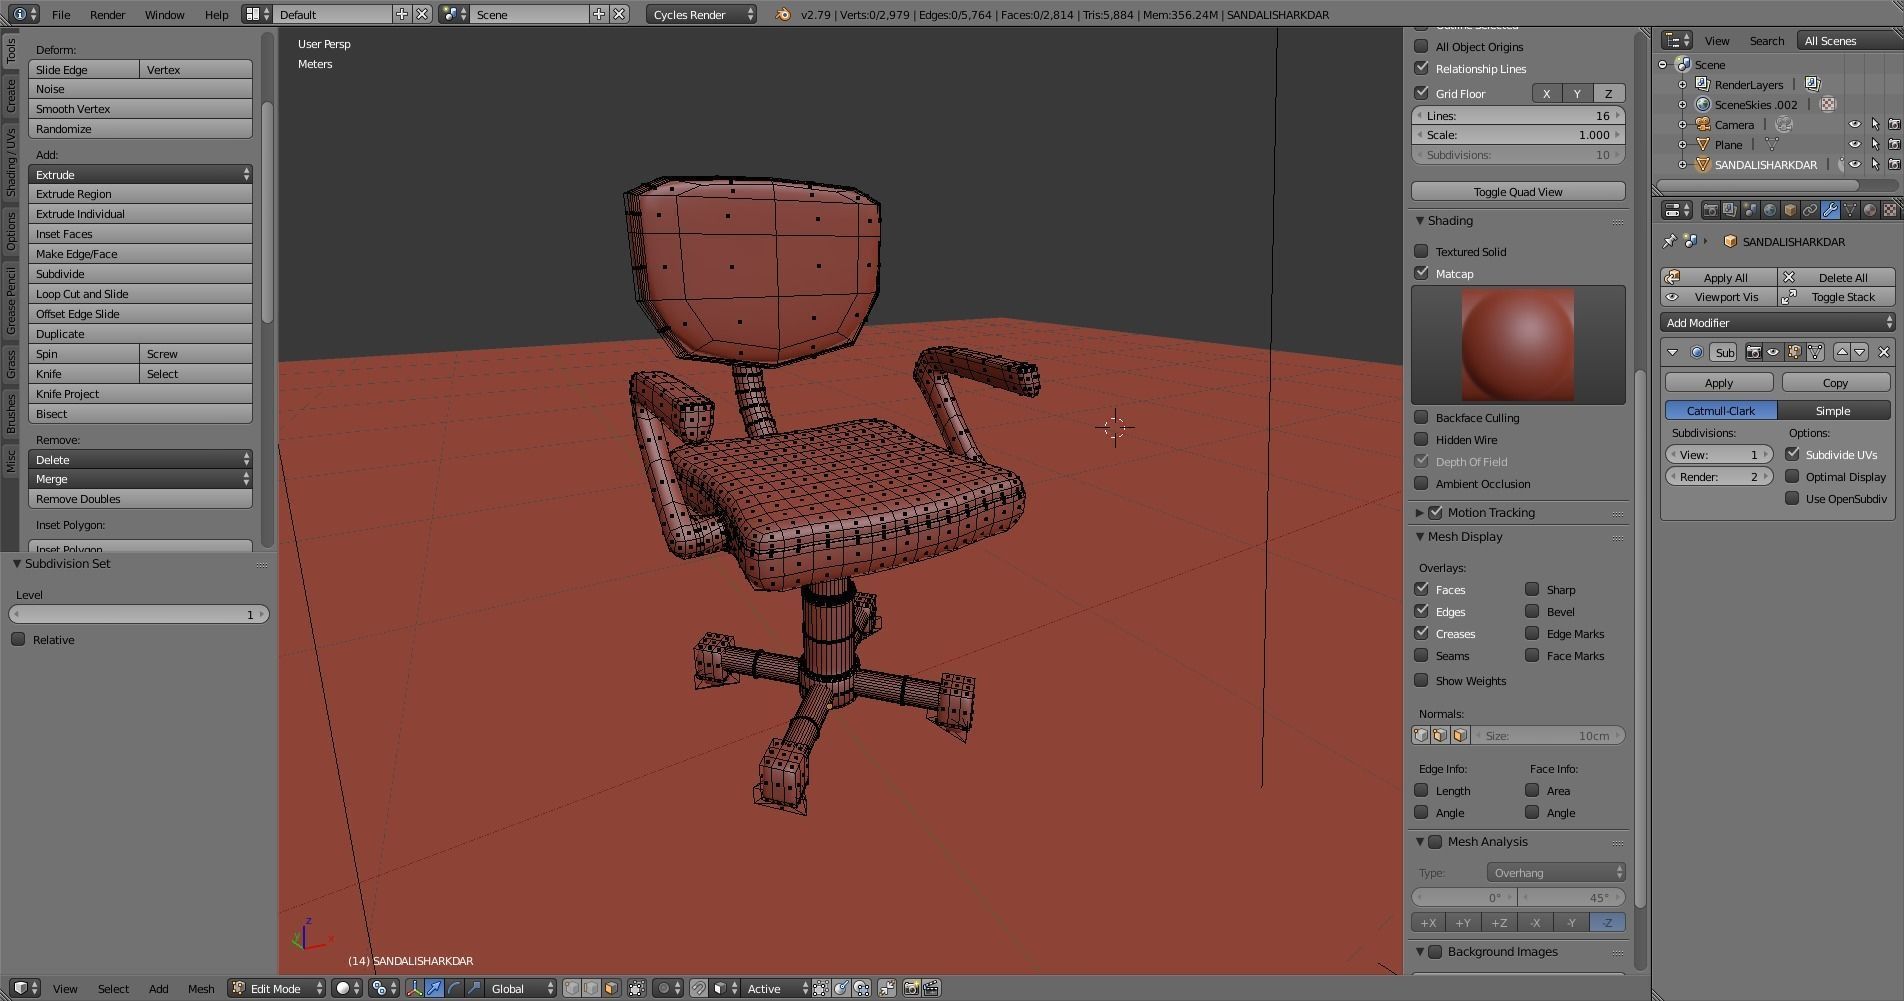The image size is (1904, 1001).
Task: Toggle the 3D manipulator axes icon
Action: [414, 988]
